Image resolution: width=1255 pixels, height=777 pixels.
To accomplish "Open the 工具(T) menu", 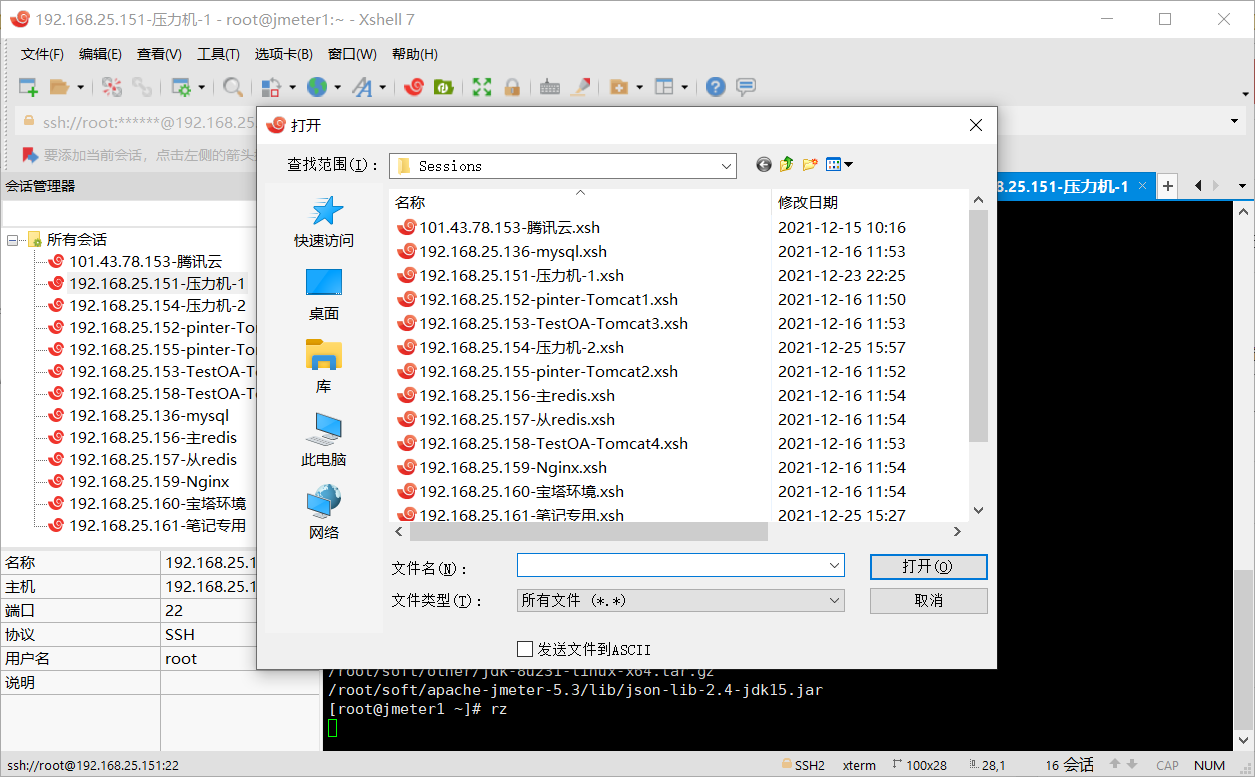I will (218, 54).
